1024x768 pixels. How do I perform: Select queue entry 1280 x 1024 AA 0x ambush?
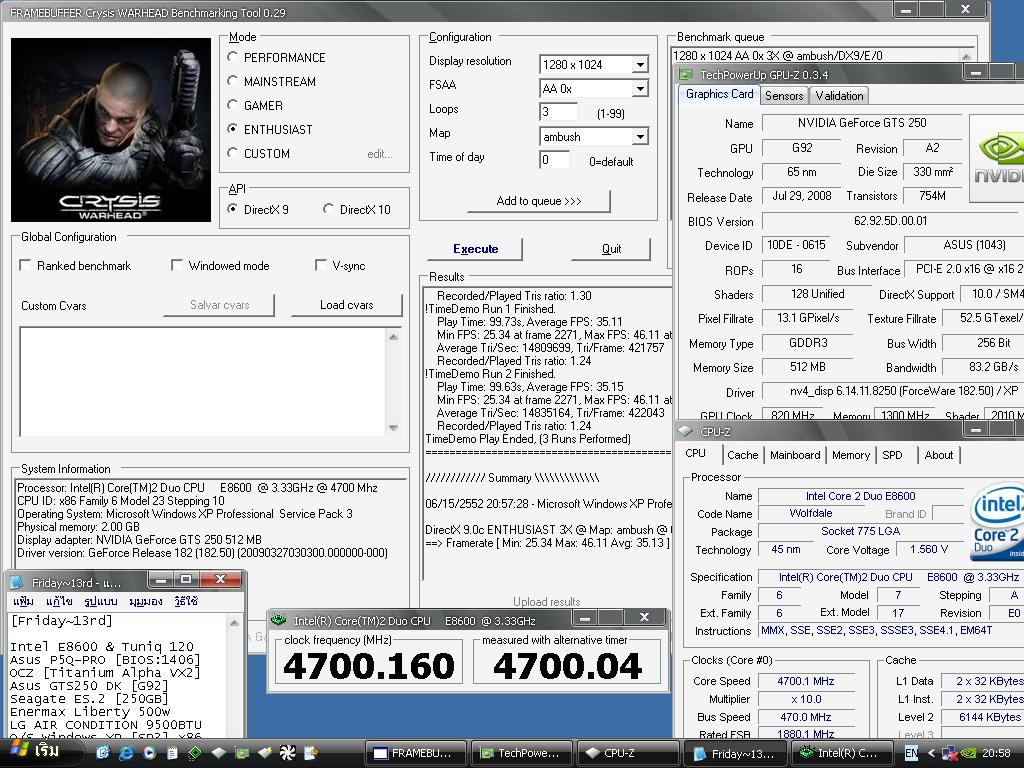777,56
